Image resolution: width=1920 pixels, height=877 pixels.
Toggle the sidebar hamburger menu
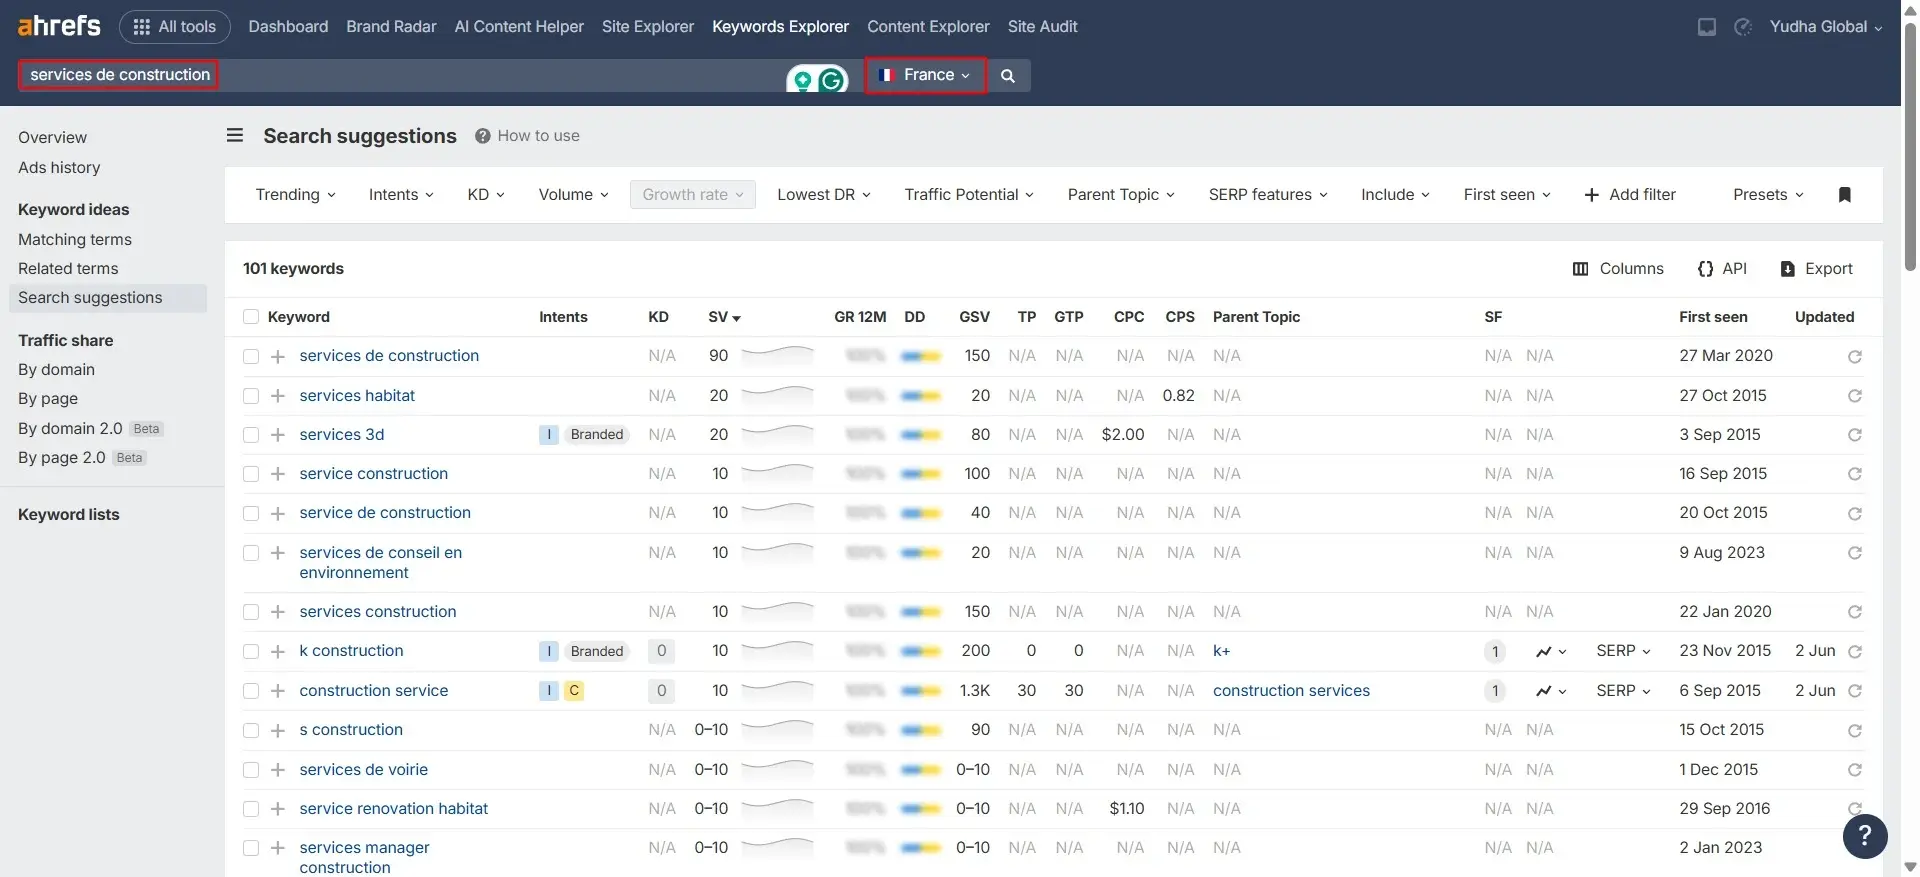tap(235, 135)
